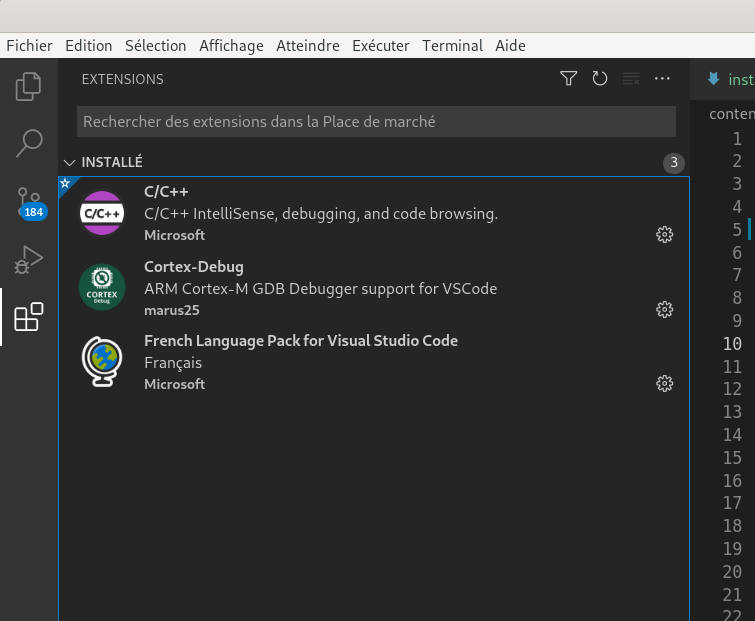Image resolution: width=755 pixels, height=621 pixels.
Task: Open the Fichier menu
Action: [29, 46]
